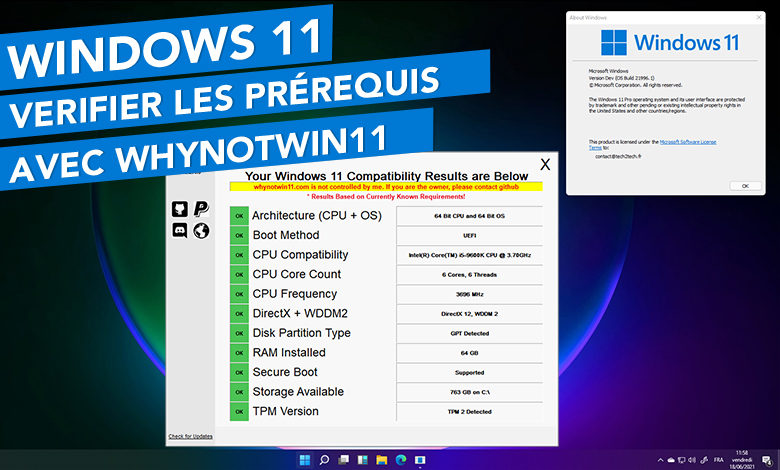Click the 'Boot Method' label
This screenshot has height=470, width=780.
(x=286, y=235)
